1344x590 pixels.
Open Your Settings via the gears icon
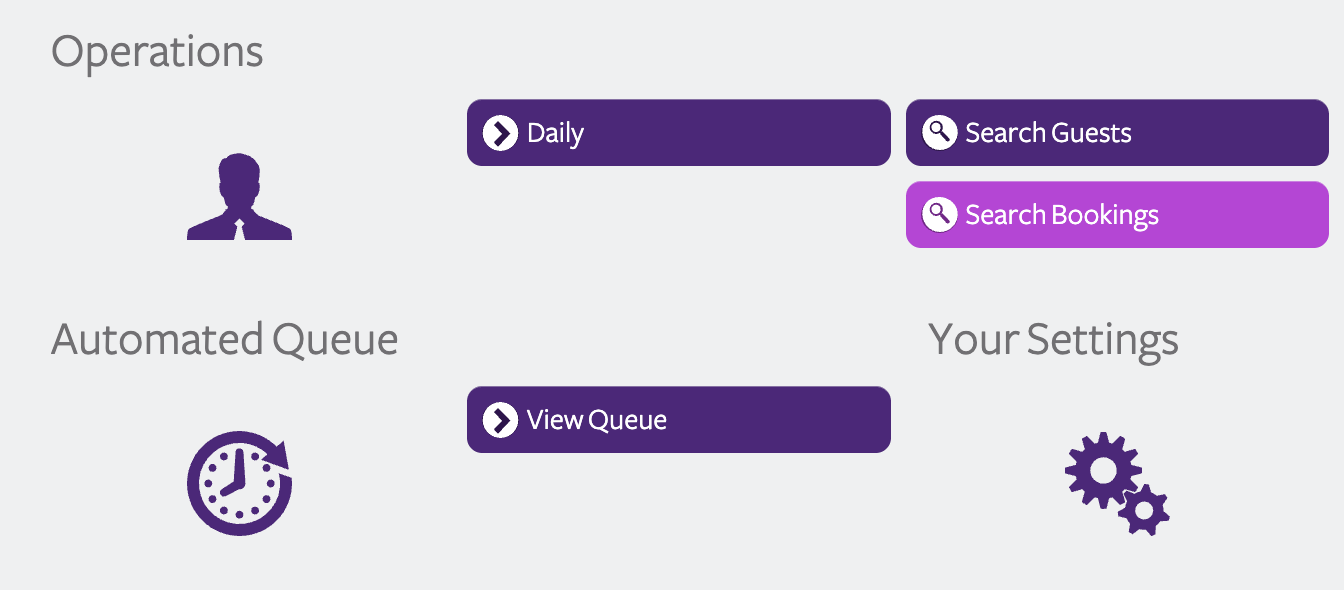tap(1117, 484)
